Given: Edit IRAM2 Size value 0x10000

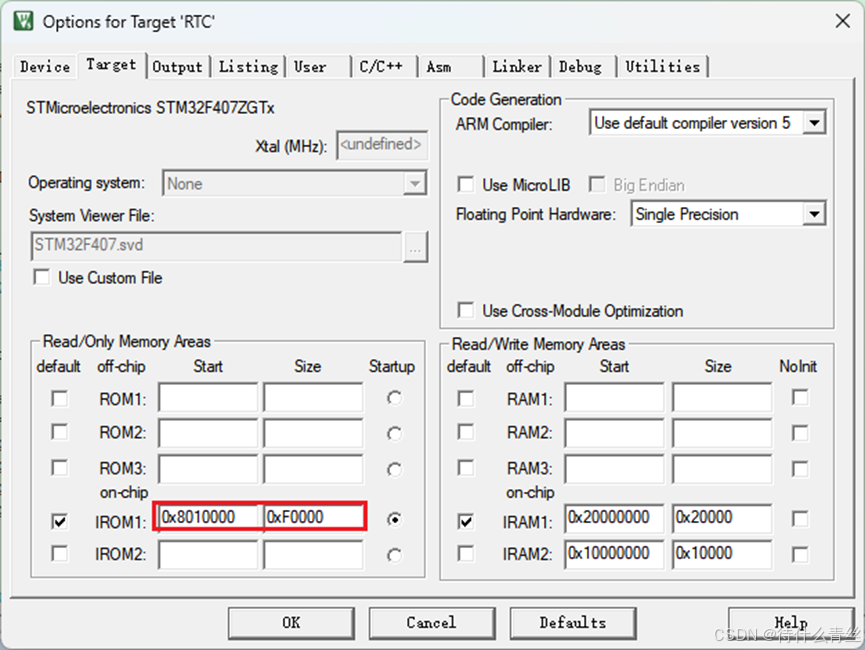Looking at the screenshot, I should pyautogui.click(x=722, y=554).
